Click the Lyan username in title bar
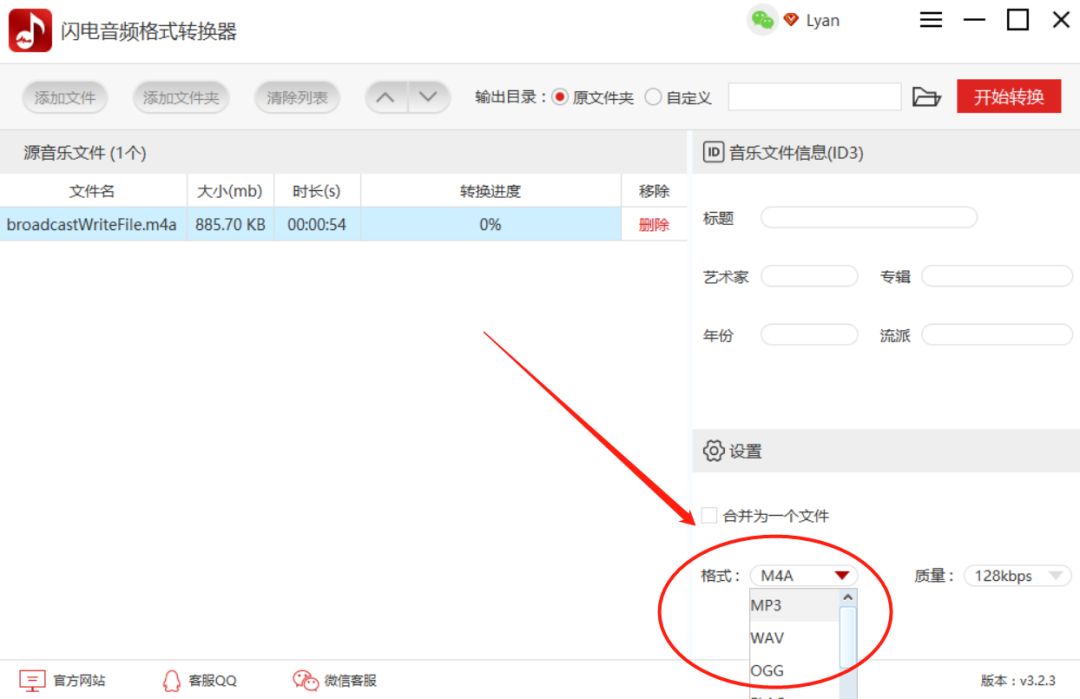Image resolution: width=1080 pixels, height=699 pixels. click(822, 21)
